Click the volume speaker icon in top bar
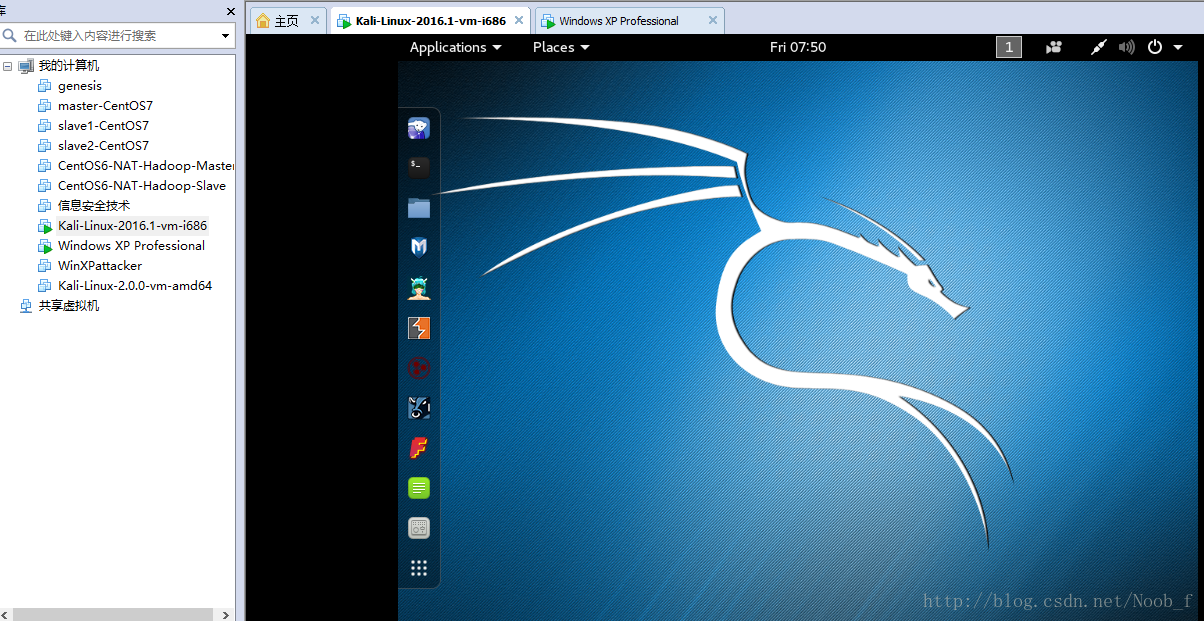 pos(1127,47)
